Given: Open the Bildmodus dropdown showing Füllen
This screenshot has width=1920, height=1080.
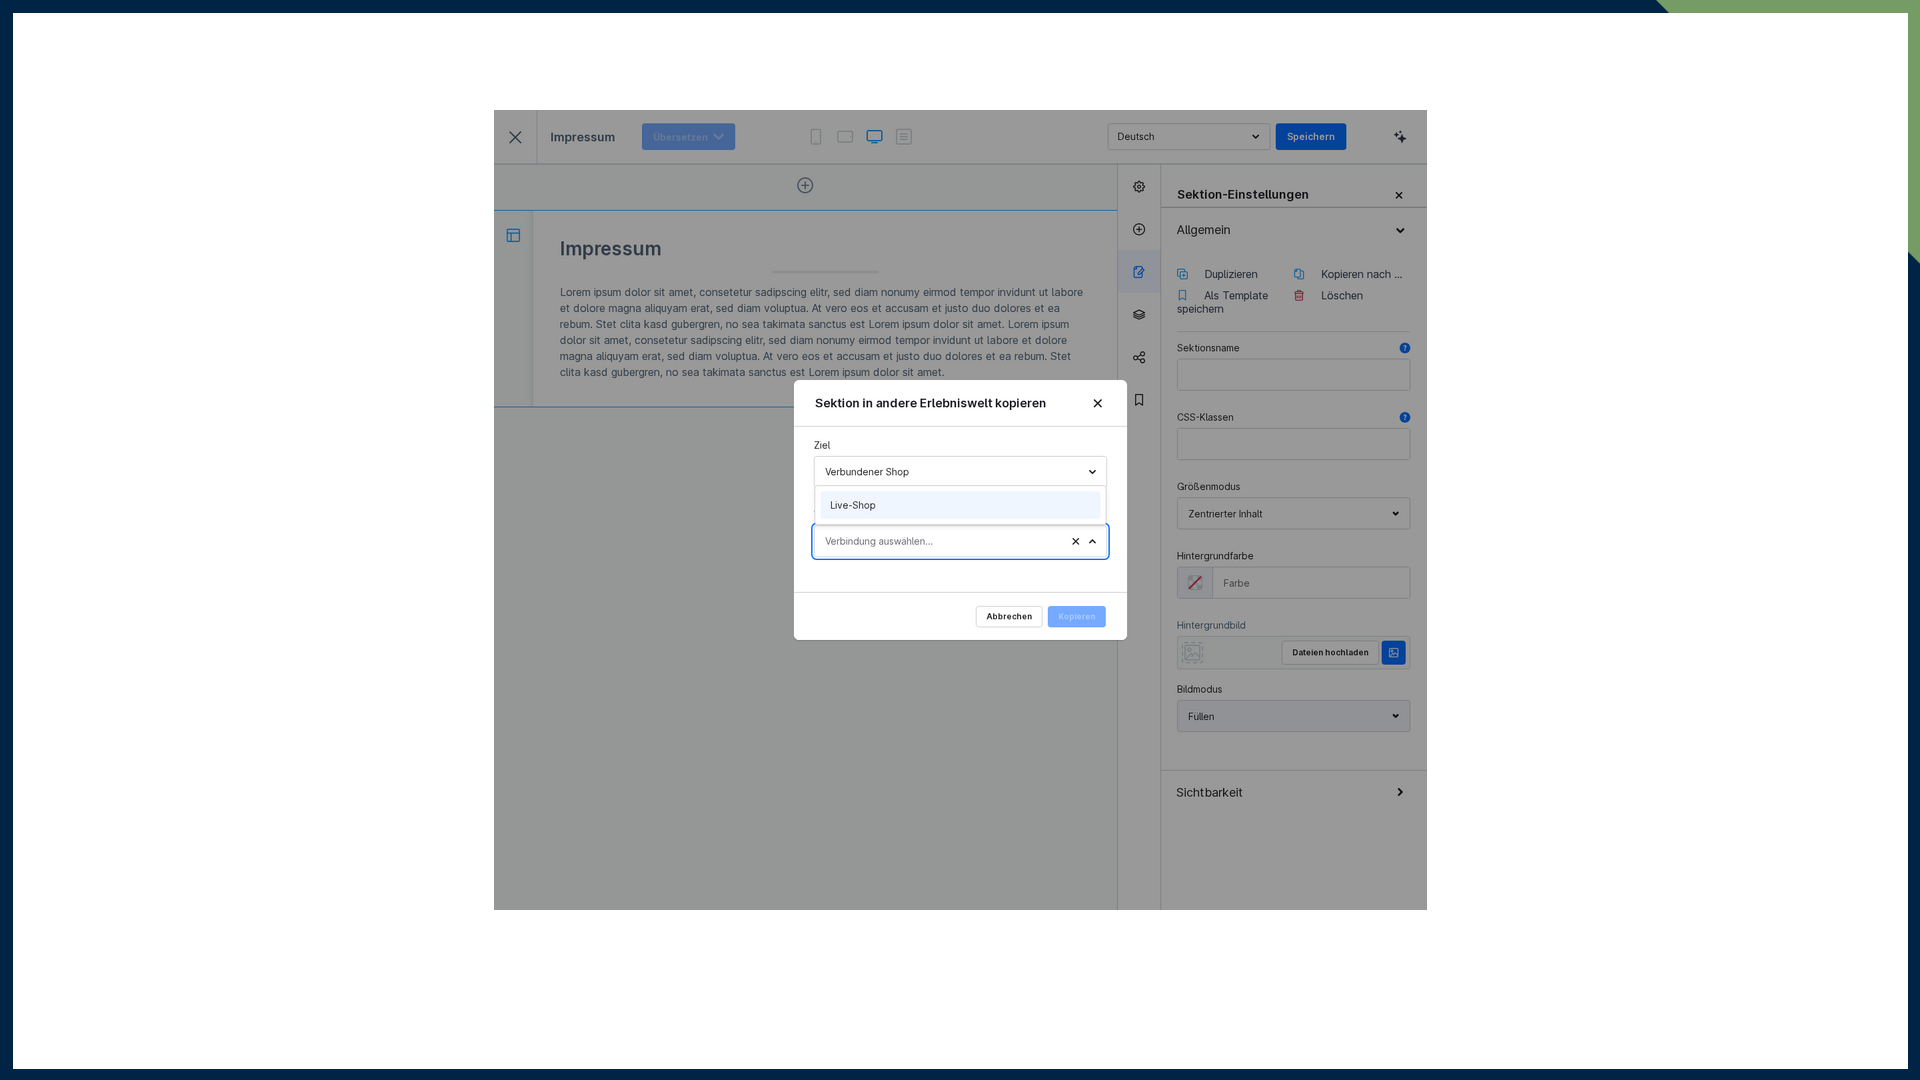Looking at the screenshot, I should click(x=1293, y=717).
